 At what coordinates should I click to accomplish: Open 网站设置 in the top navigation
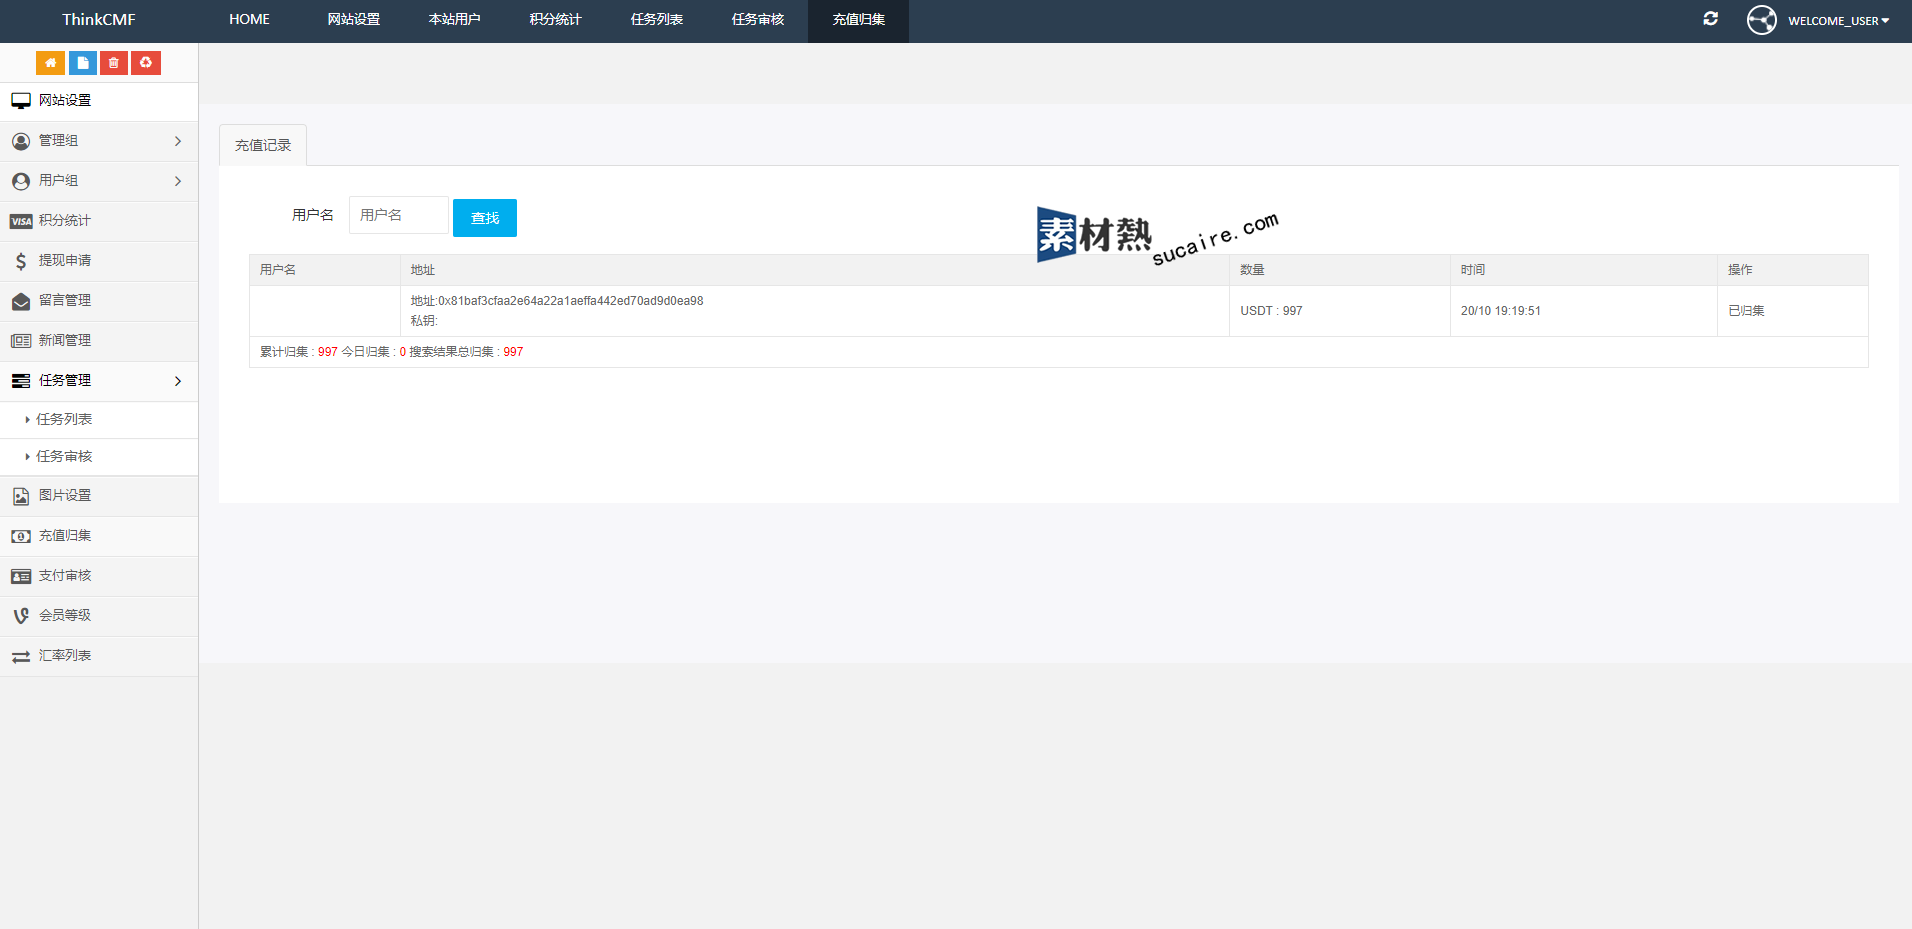pyautogui.click(x=354, y=20)
